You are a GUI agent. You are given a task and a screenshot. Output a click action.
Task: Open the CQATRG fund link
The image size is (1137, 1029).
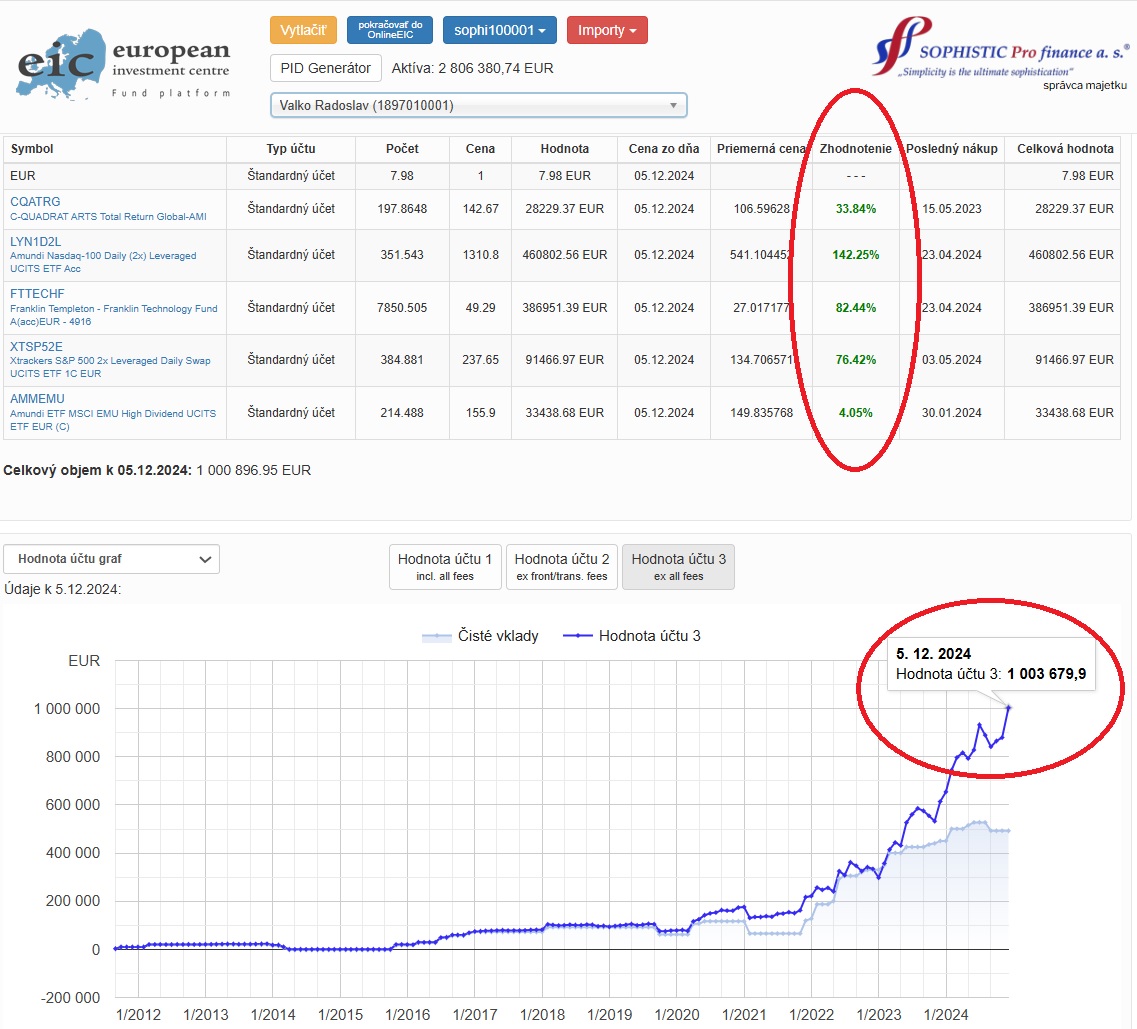[35, 202]
